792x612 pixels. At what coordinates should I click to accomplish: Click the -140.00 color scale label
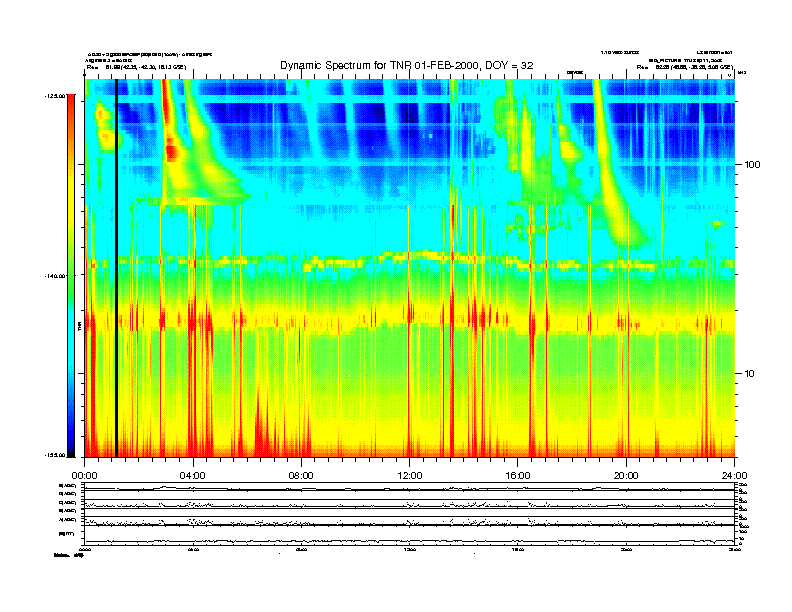[x=55, y=276]
